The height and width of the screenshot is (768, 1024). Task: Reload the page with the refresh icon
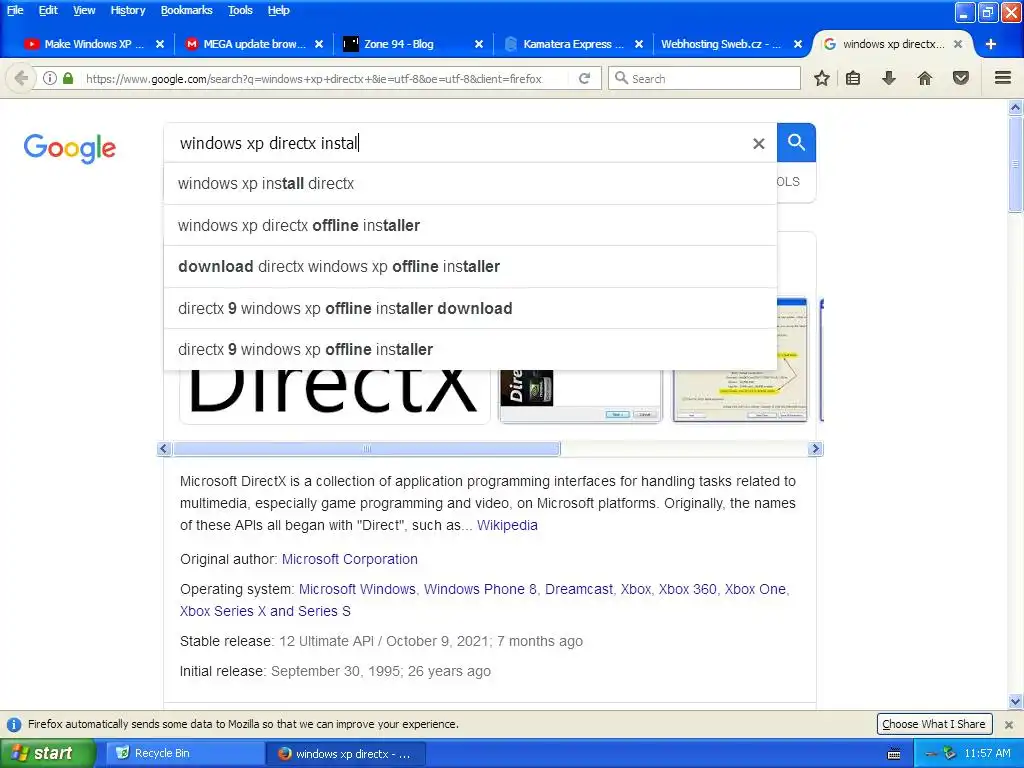click(x=584, y=78)
